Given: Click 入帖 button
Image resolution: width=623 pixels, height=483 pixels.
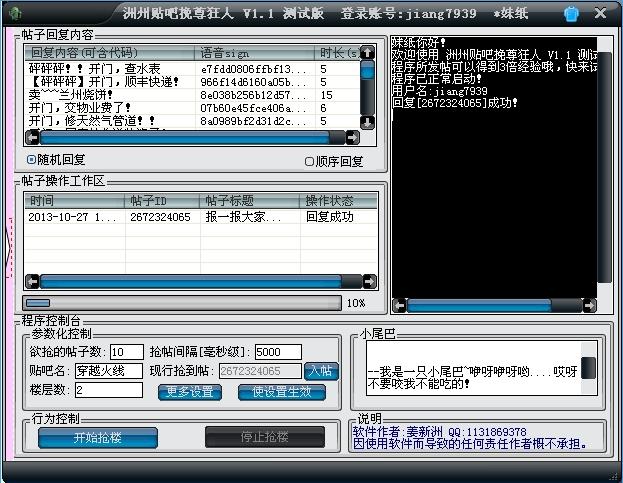Looking at the screenshot, I should (321, 371).
